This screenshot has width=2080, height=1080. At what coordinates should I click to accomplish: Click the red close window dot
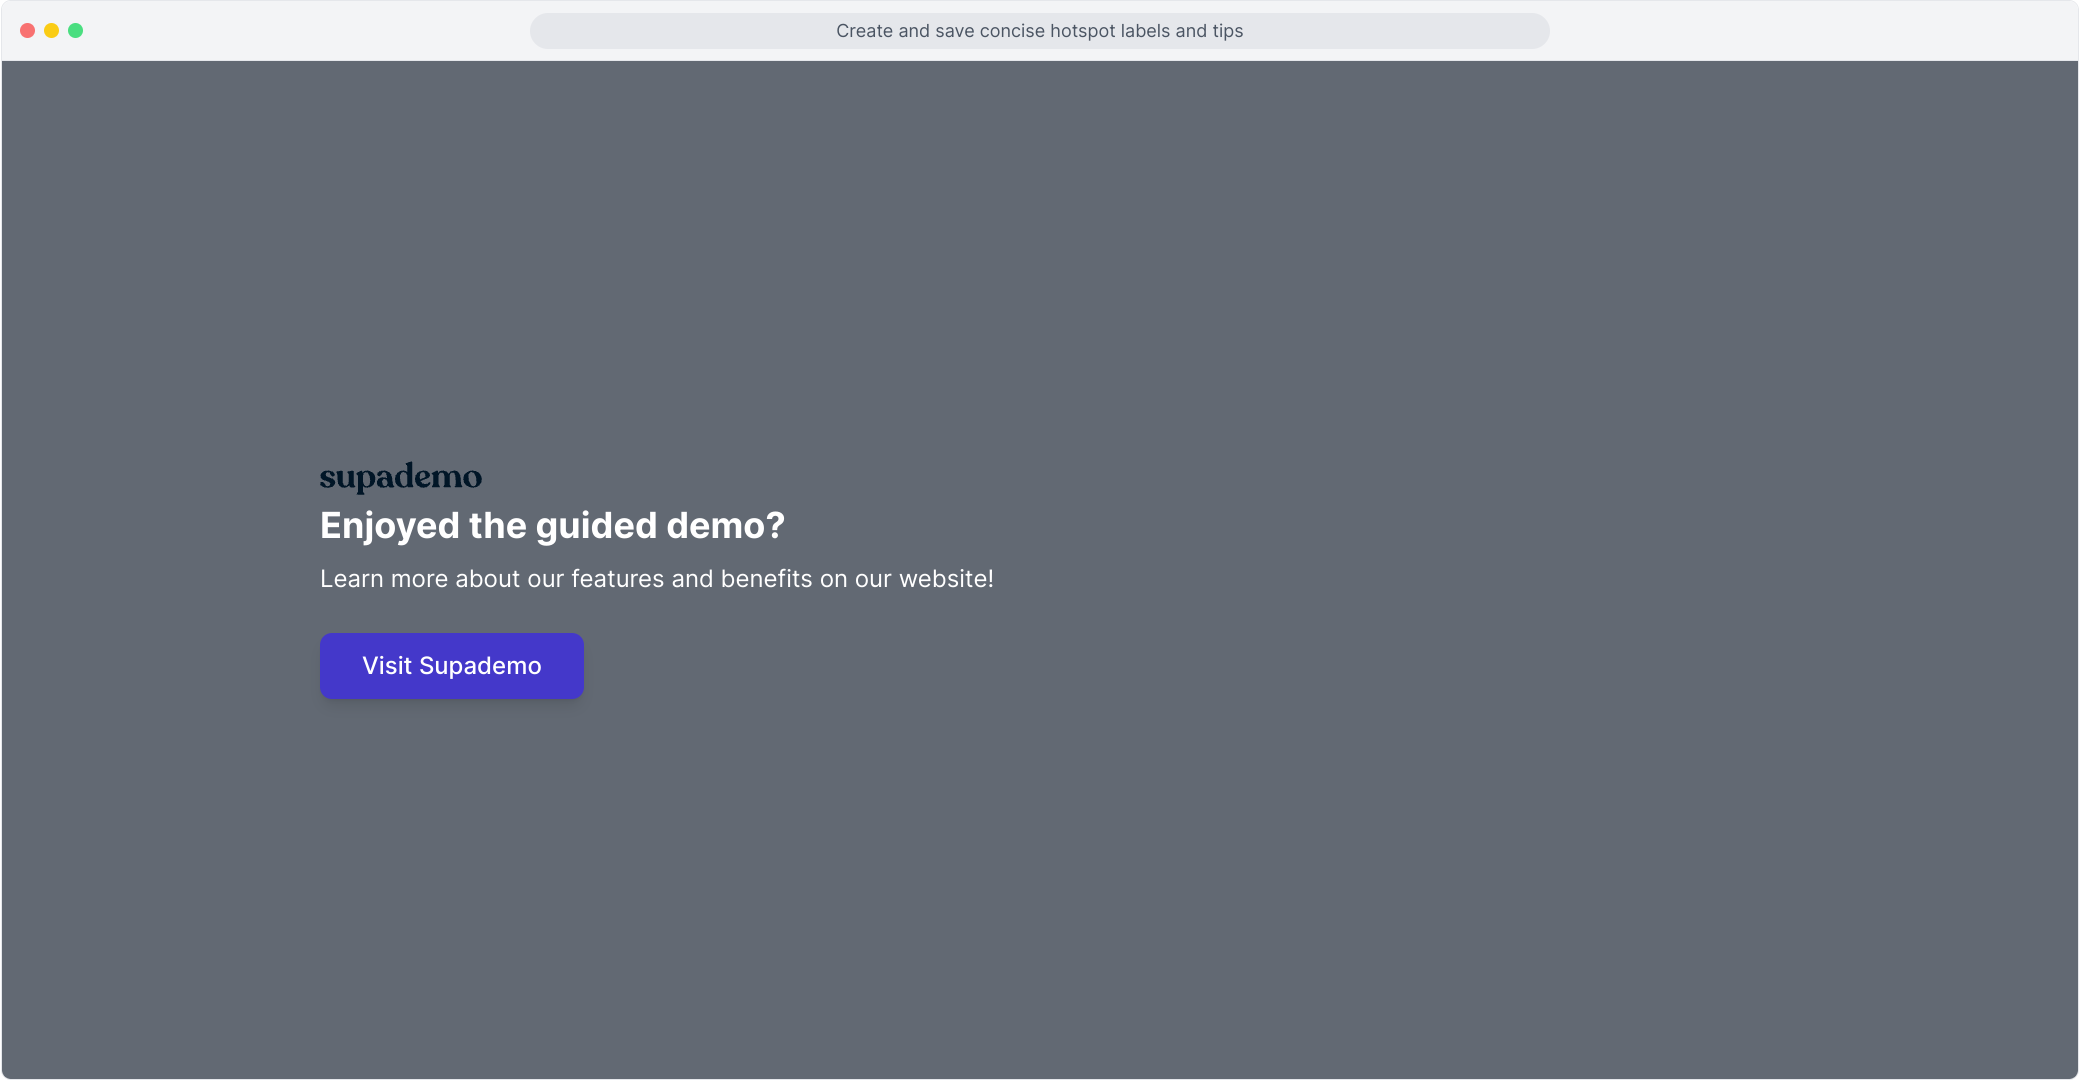(x=28, y=31)
